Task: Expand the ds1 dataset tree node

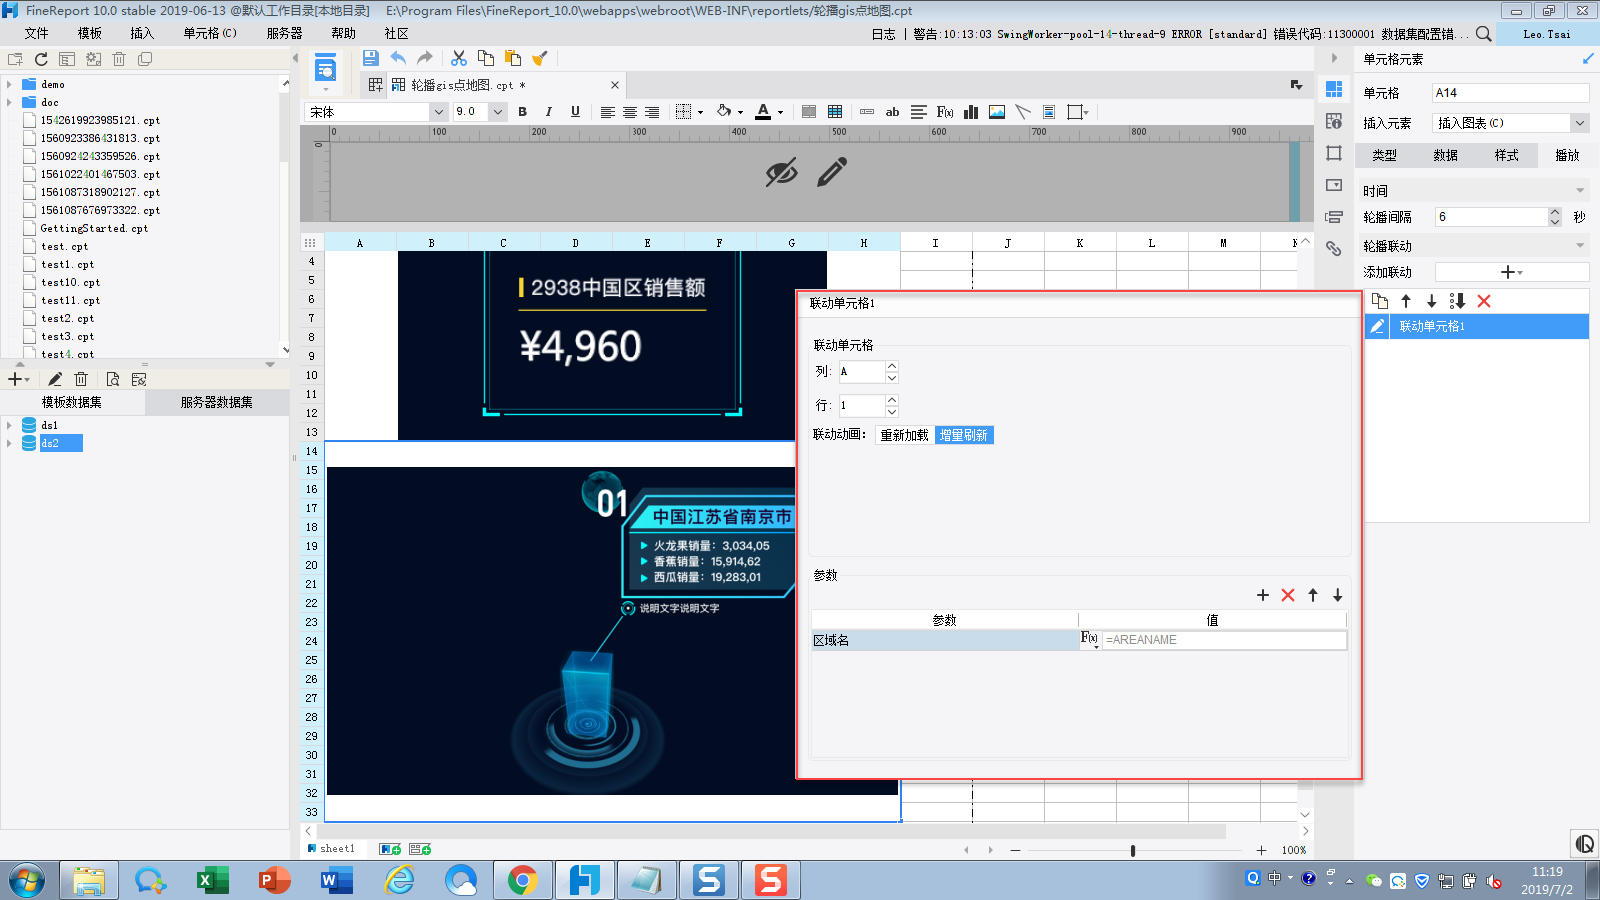Action: pyautogui.click(x=10, y=425)
